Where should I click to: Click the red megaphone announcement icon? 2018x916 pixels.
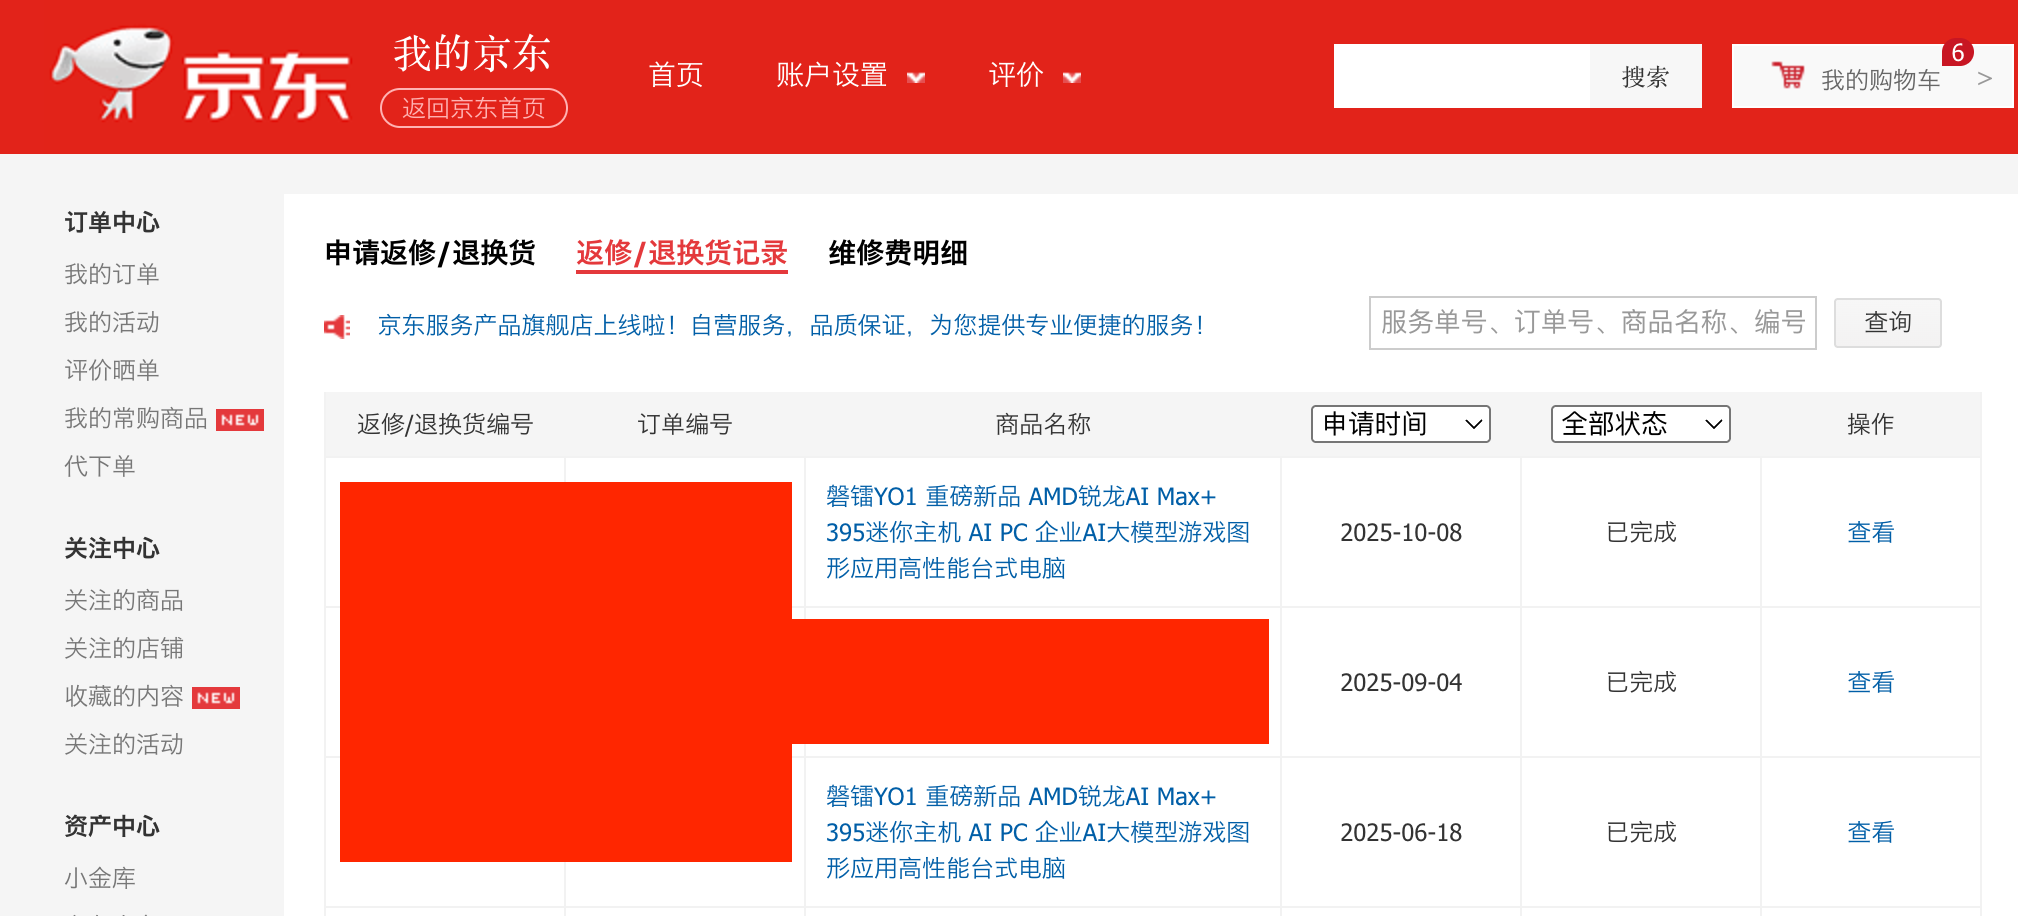click(337, 326)
